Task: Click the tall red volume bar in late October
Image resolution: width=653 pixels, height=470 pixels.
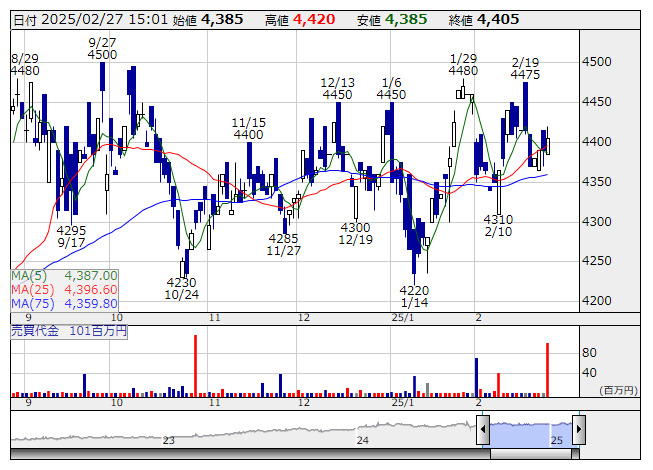Action: (x=195, y=366)
